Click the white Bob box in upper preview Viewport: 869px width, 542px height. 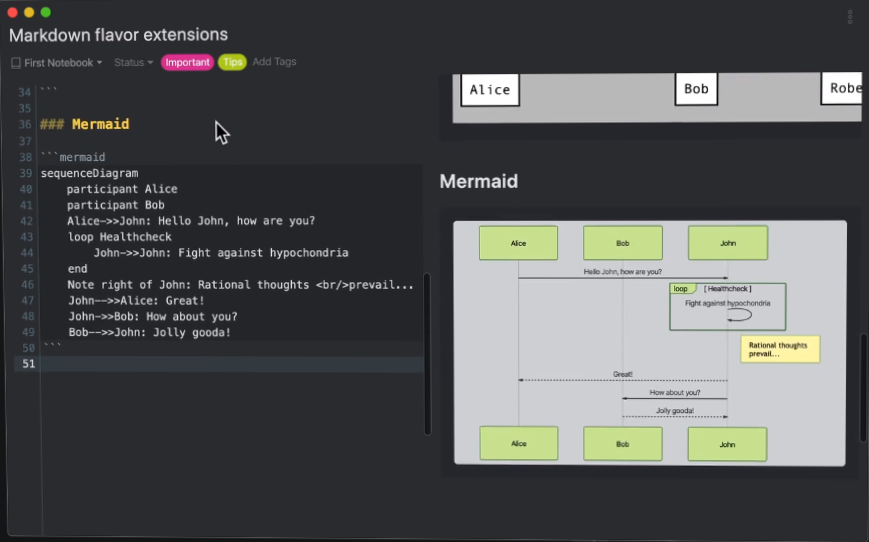coord(696,89)
